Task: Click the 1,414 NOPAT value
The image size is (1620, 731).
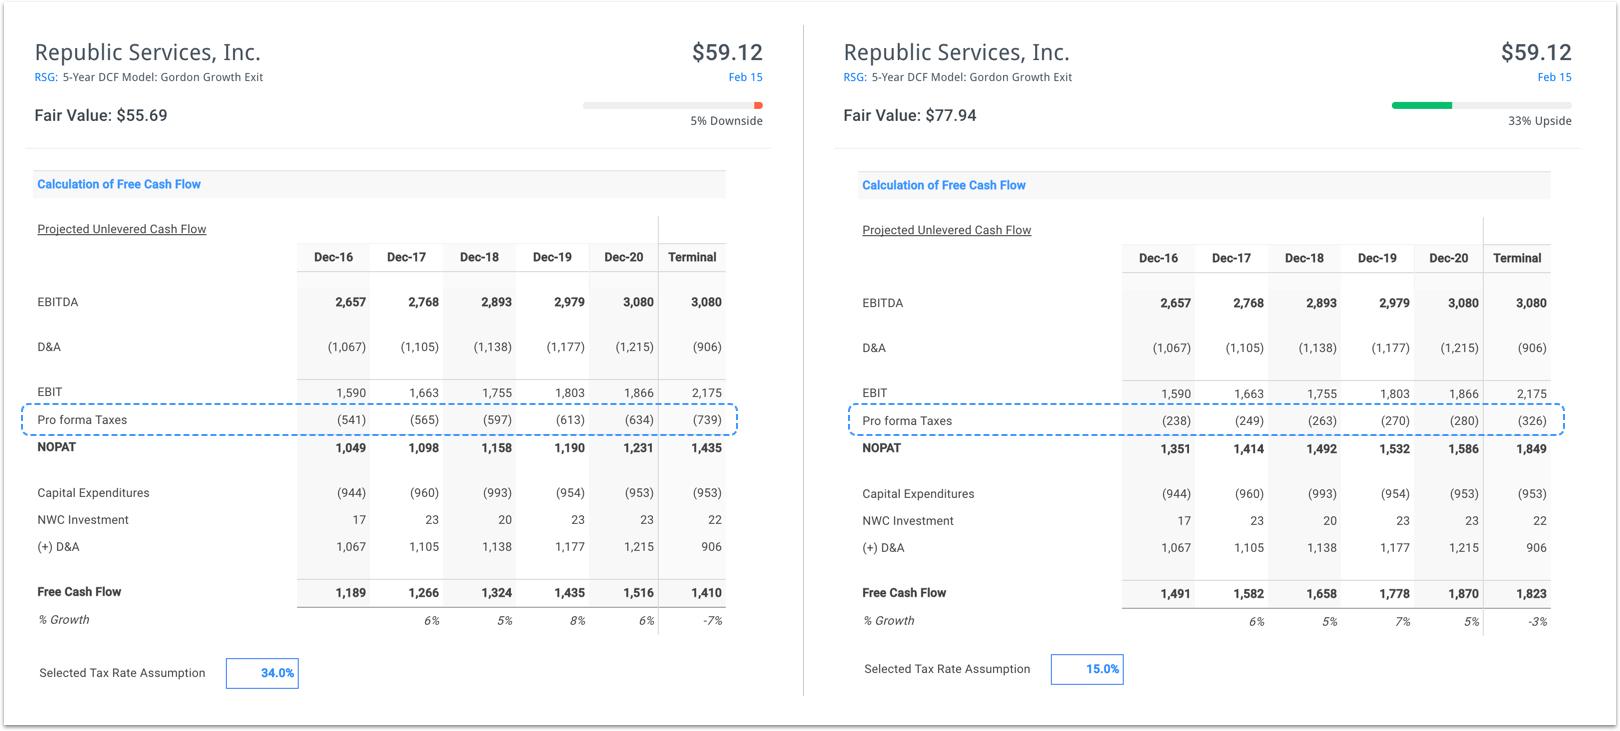Action: click(x=1248, y=449)
